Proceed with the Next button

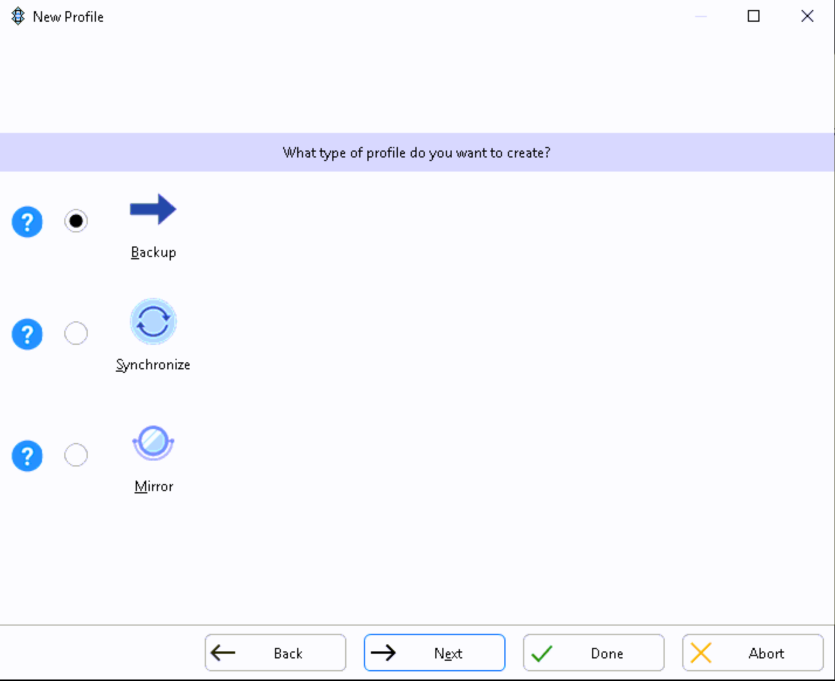pyautogui.click(x=434, y=653)
